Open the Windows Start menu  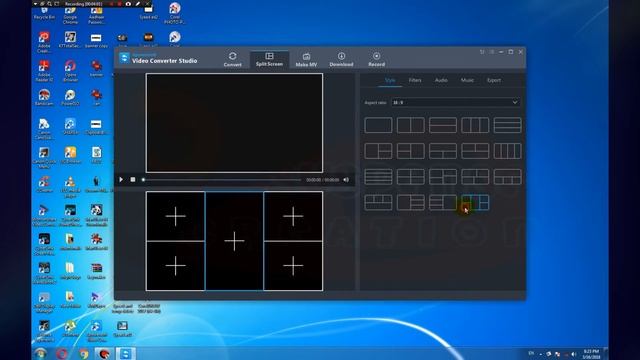tap(41, 353)
